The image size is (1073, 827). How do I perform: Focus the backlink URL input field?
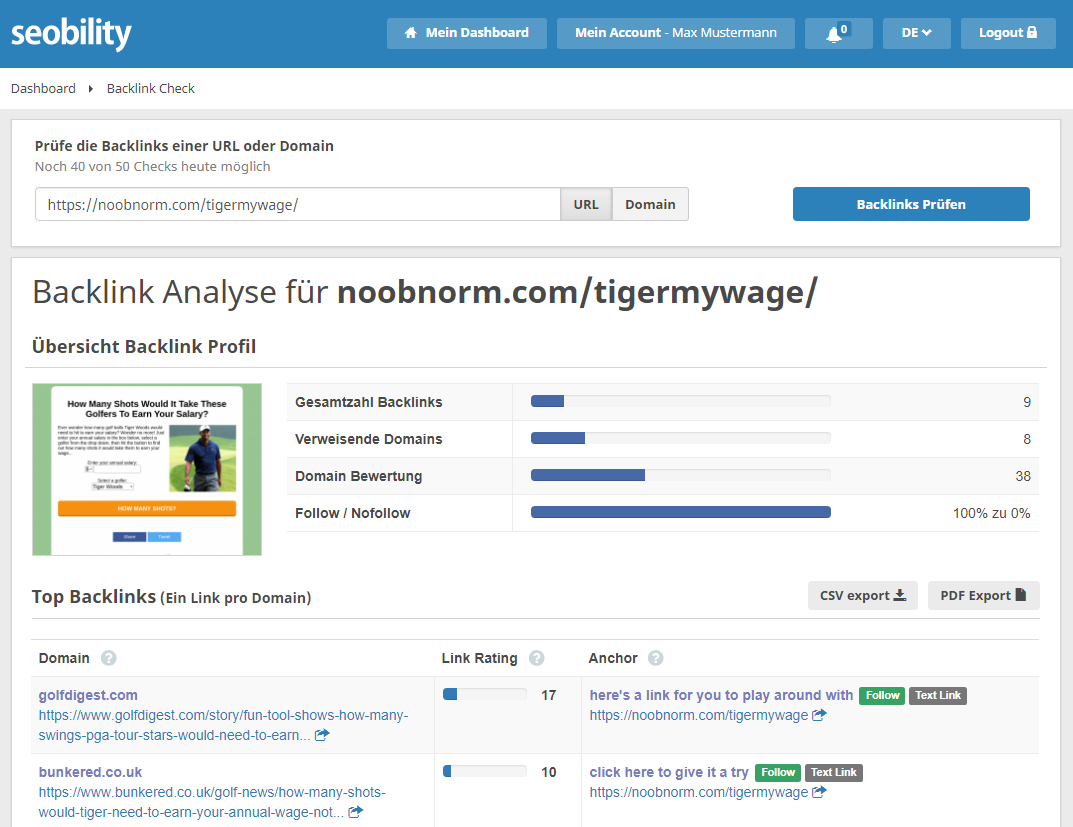point(298,205)
